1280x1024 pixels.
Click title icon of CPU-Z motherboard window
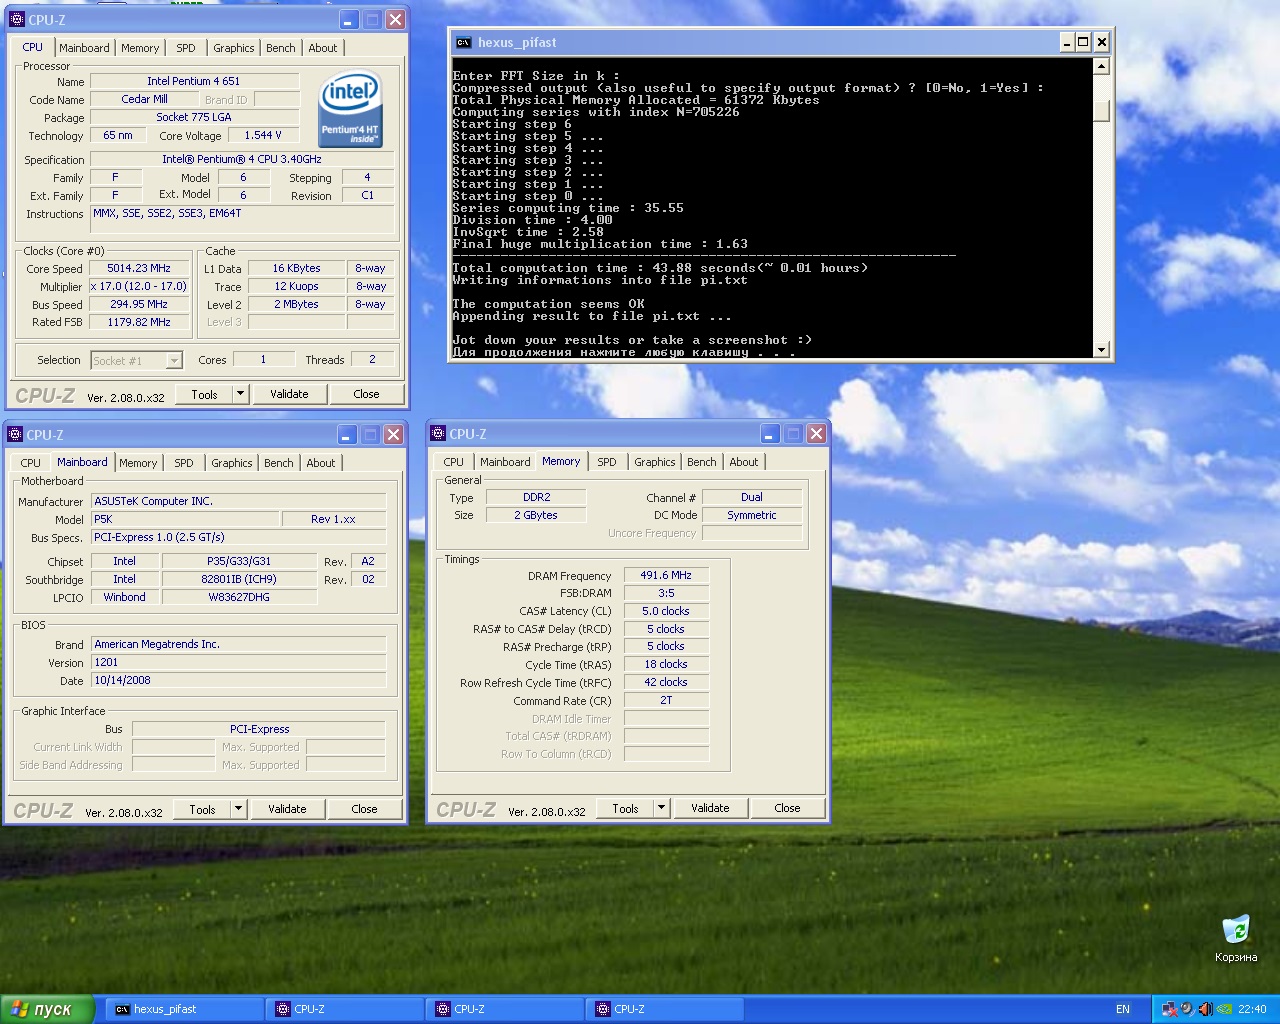(x=15, y=434)
